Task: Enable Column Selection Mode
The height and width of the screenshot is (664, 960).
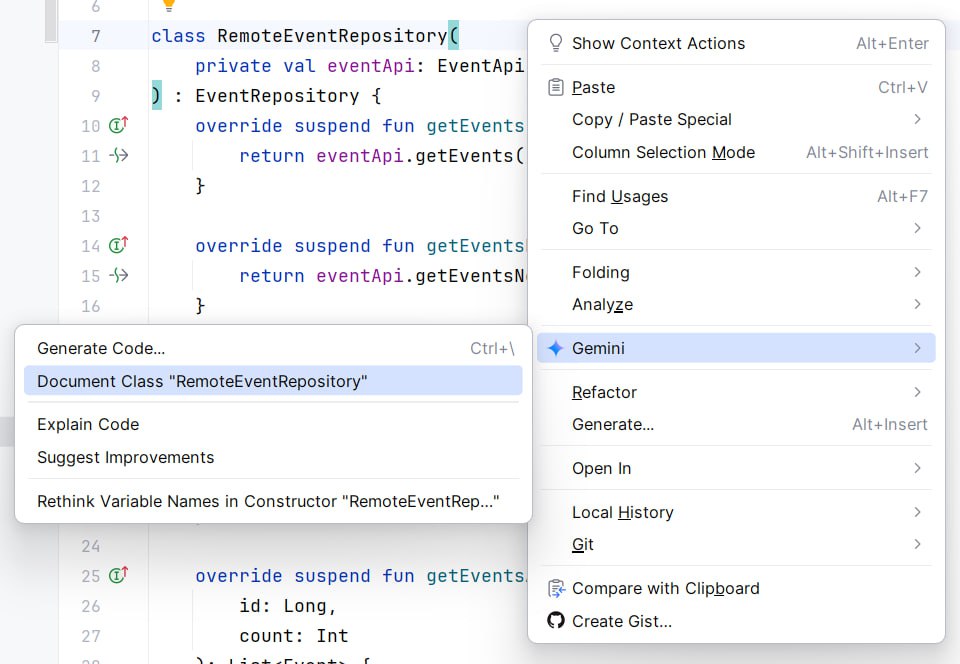Action: pyautogui.click(x=736, y=152)
